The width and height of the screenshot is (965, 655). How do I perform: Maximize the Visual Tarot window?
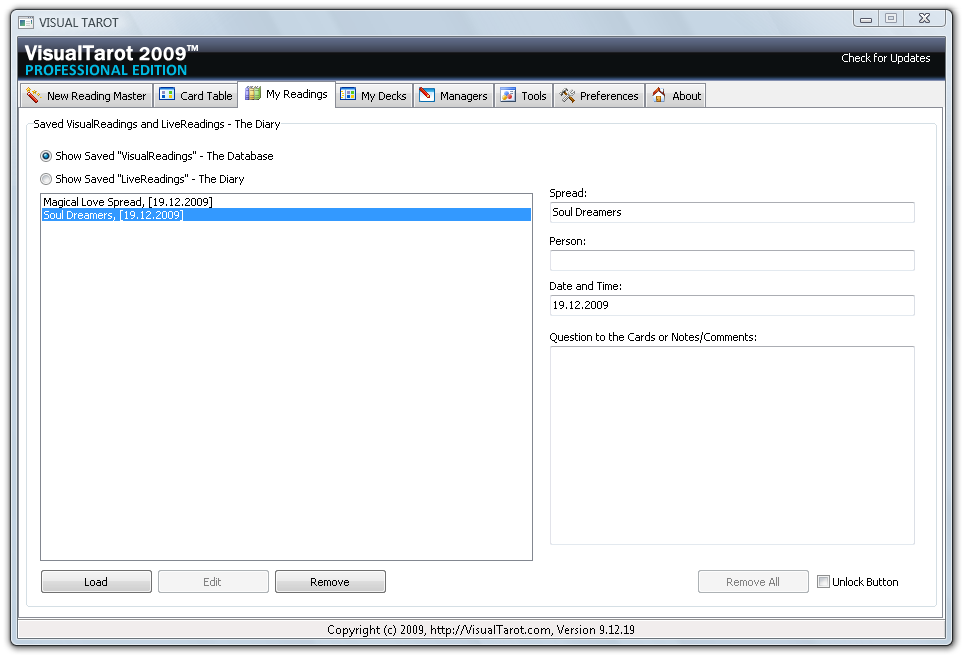pos(891,18)
